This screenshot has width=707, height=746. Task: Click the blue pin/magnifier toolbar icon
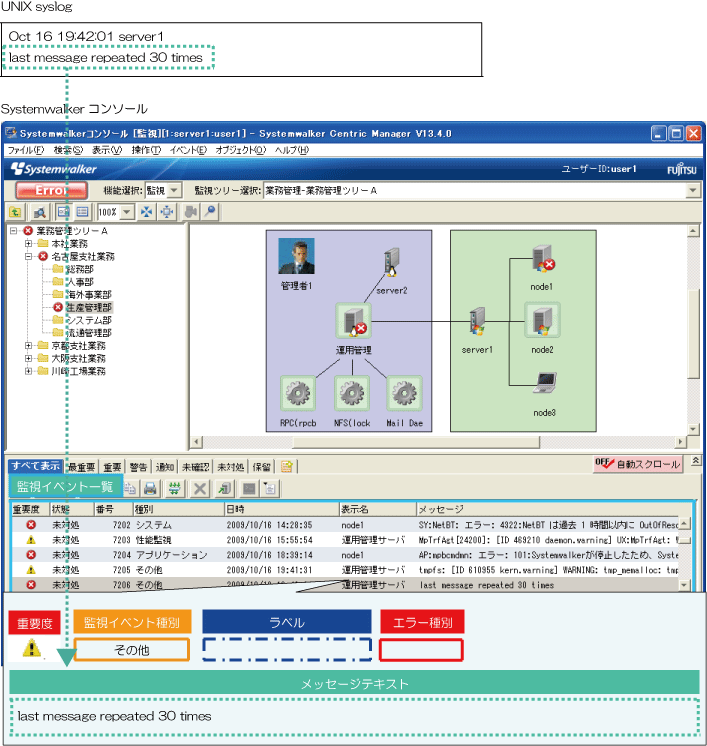tap(210, 212)
